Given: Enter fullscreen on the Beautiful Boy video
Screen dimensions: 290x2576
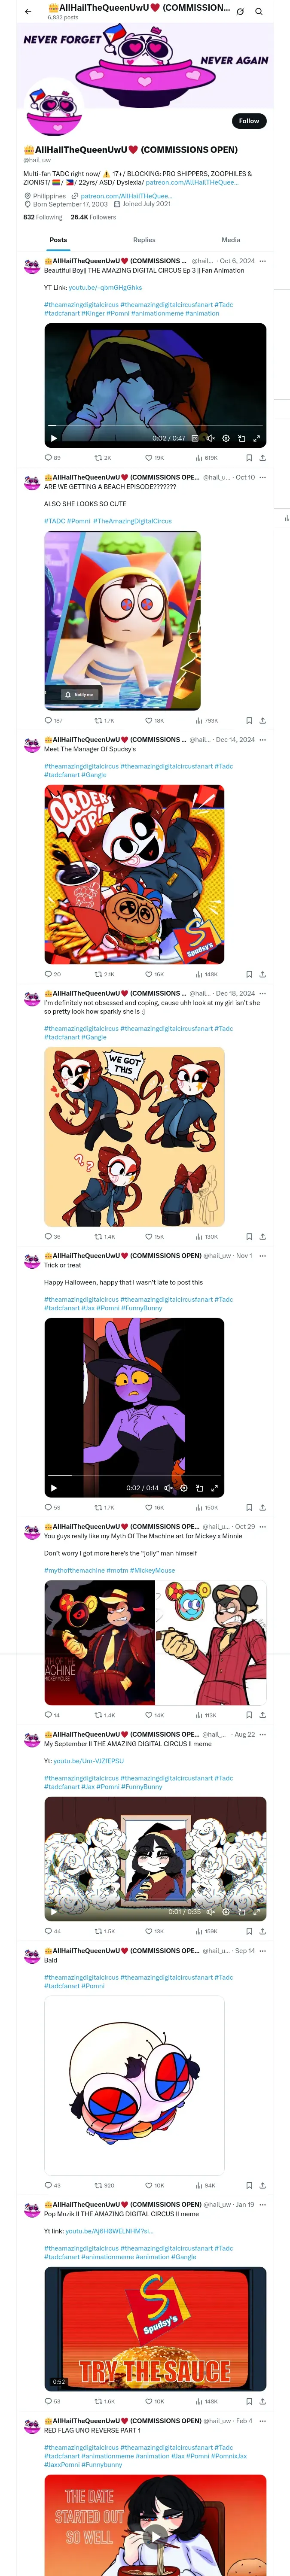Looking at the screenshot, I should coord(257,438).
